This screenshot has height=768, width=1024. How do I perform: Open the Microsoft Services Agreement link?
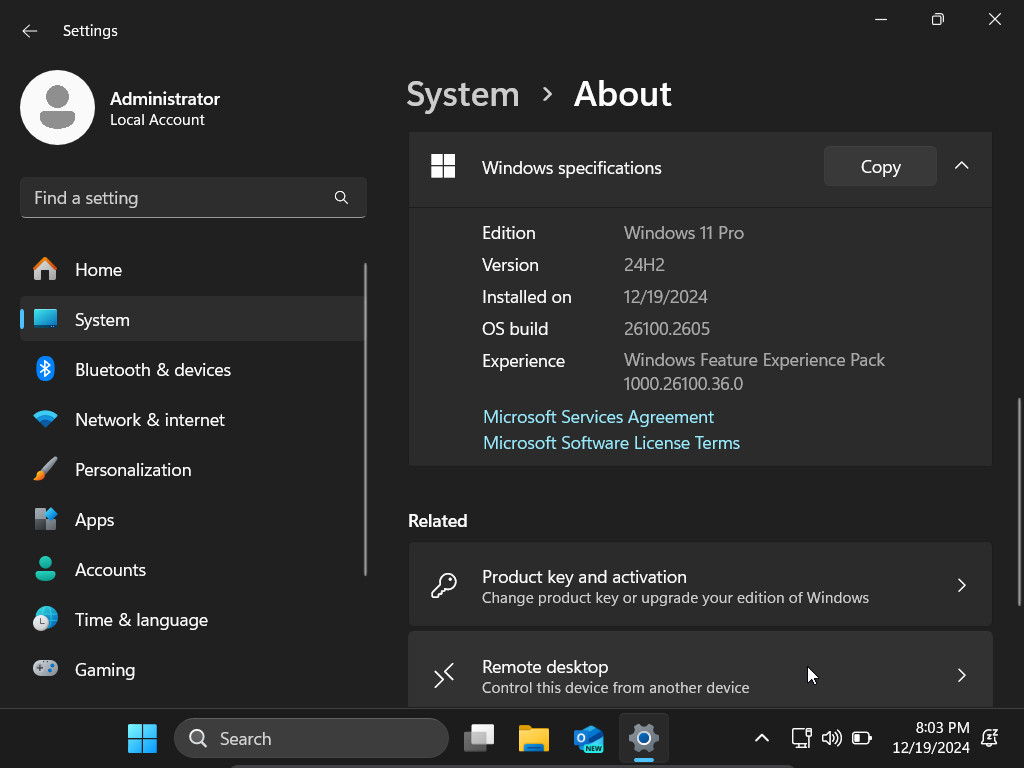click(x=598, y=417)
